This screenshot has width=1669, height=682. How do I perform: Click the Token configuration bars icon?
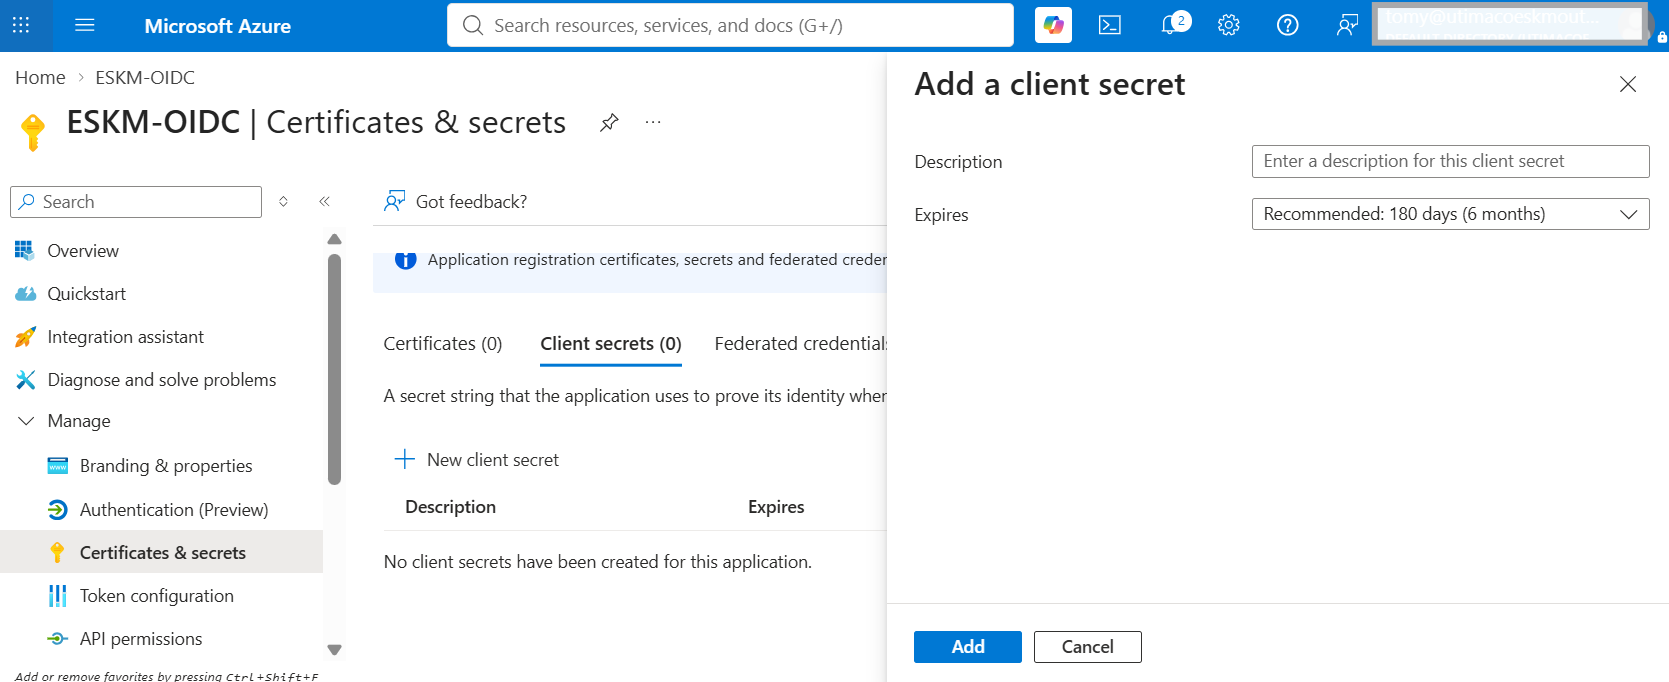[x=58, y=596]
